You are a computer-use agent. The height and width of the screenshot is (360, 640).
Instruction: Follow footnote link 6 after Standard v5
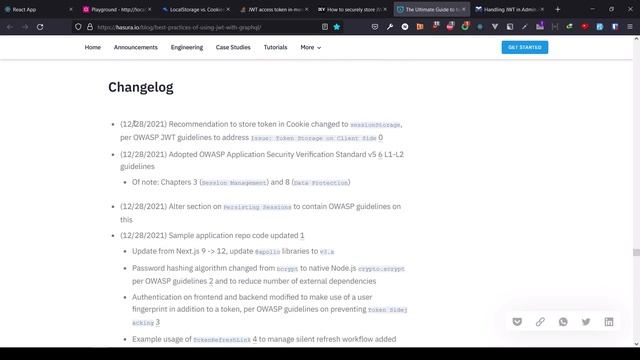pyautogui.click(x=380, y=154)
